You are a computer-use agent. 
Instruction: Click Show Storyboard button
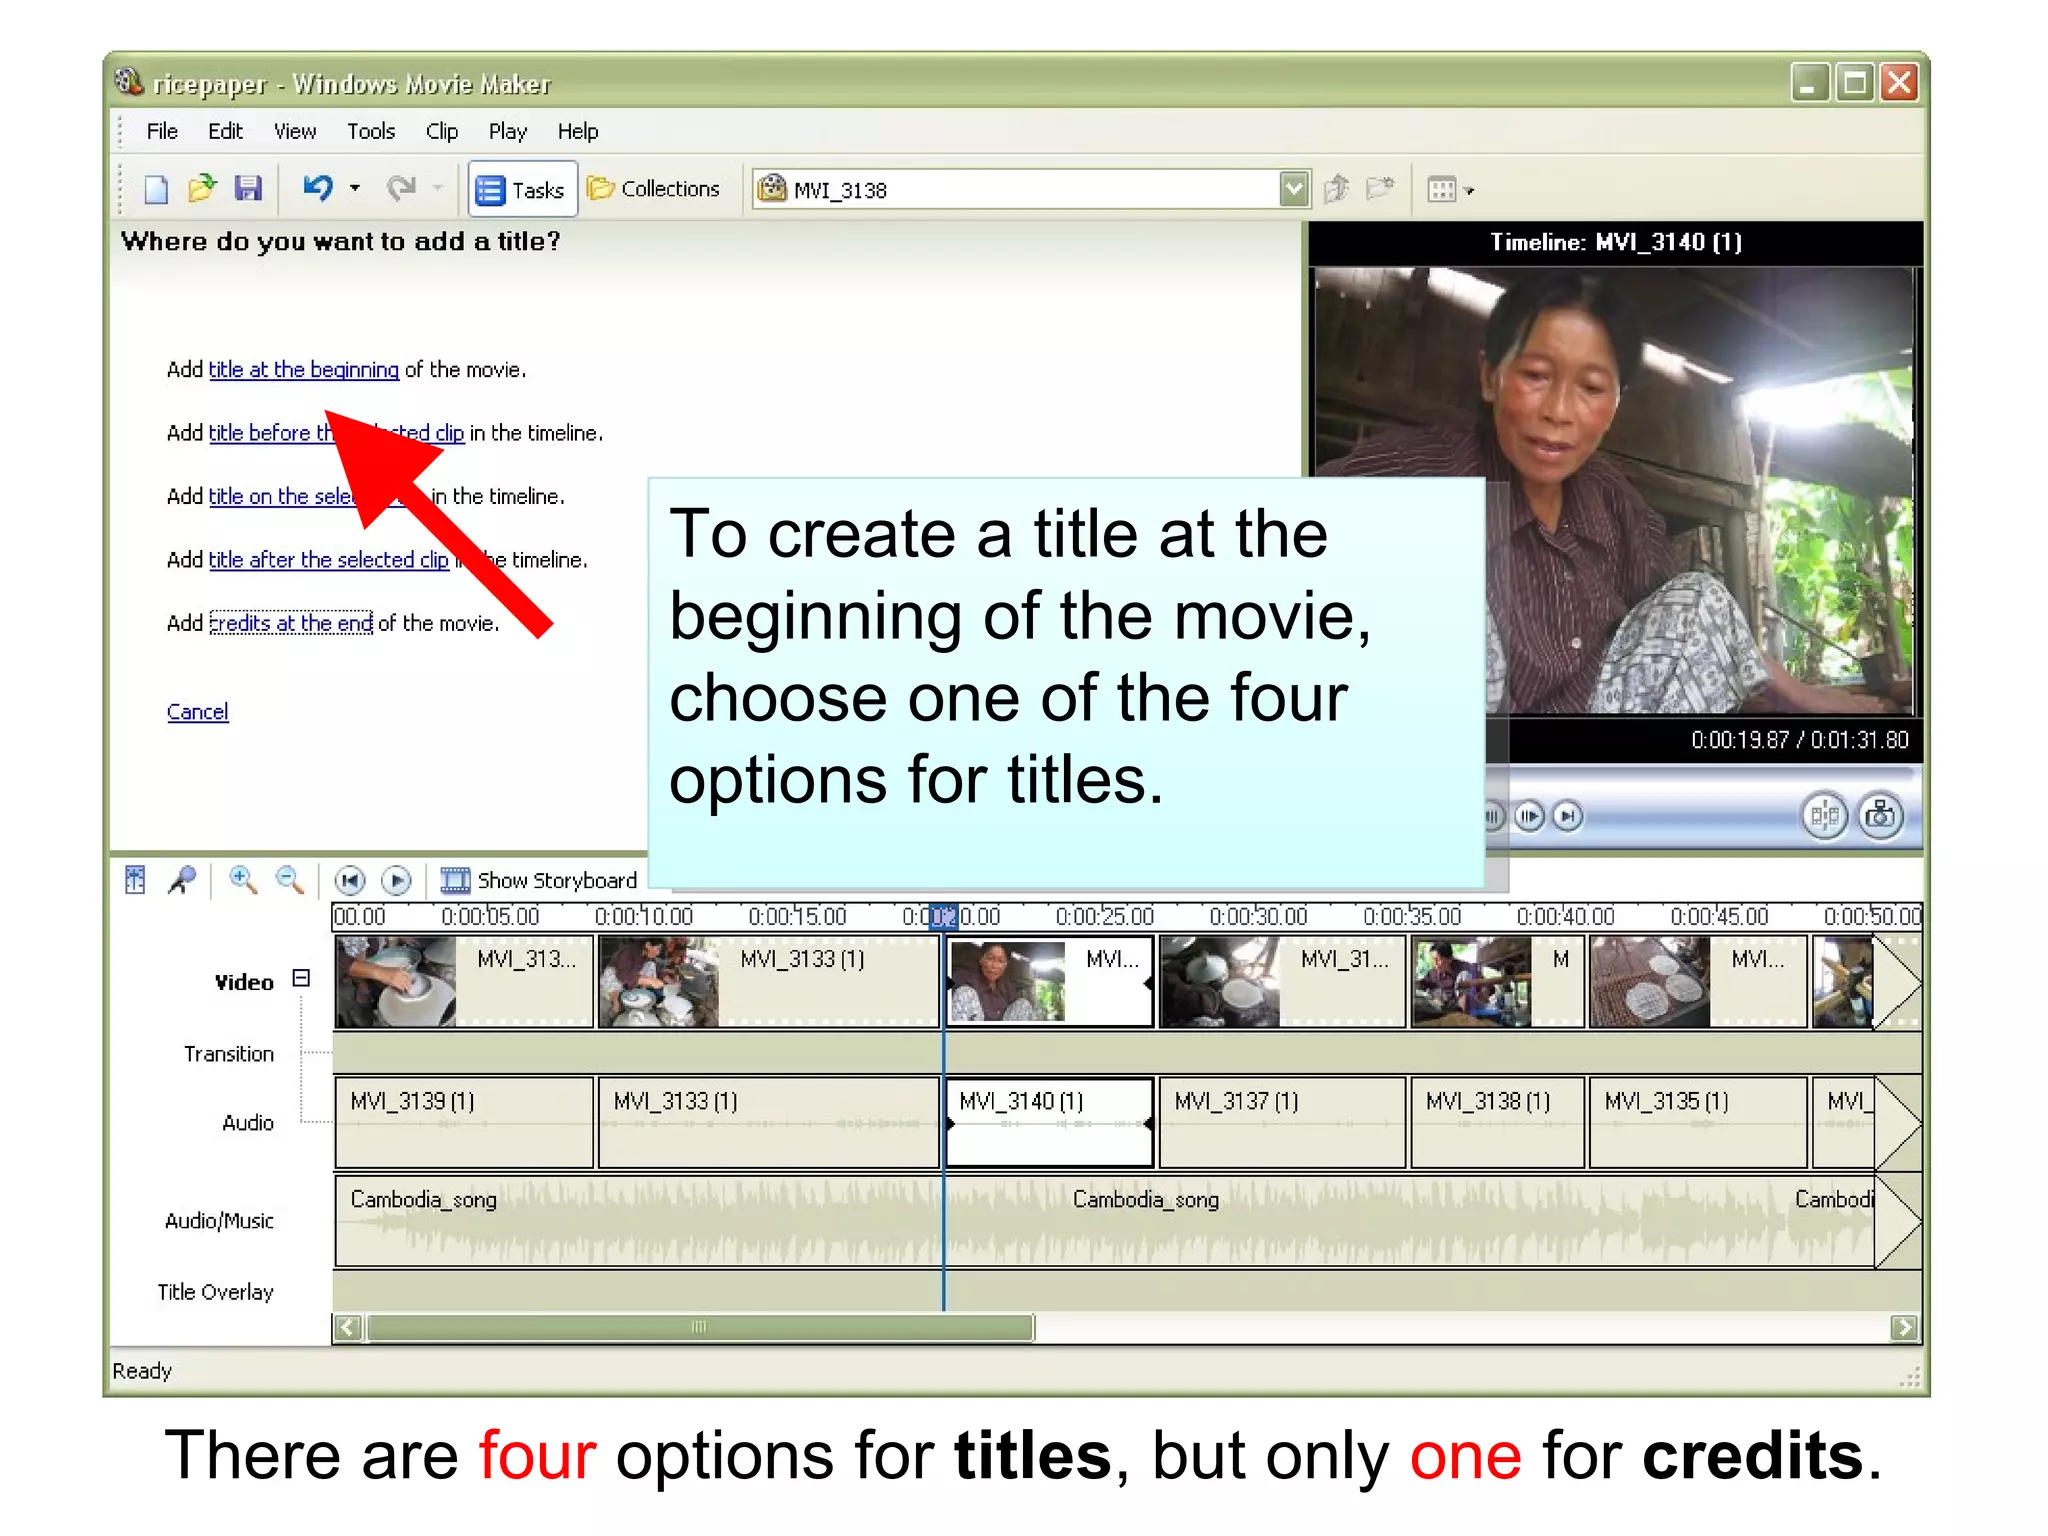539,880
